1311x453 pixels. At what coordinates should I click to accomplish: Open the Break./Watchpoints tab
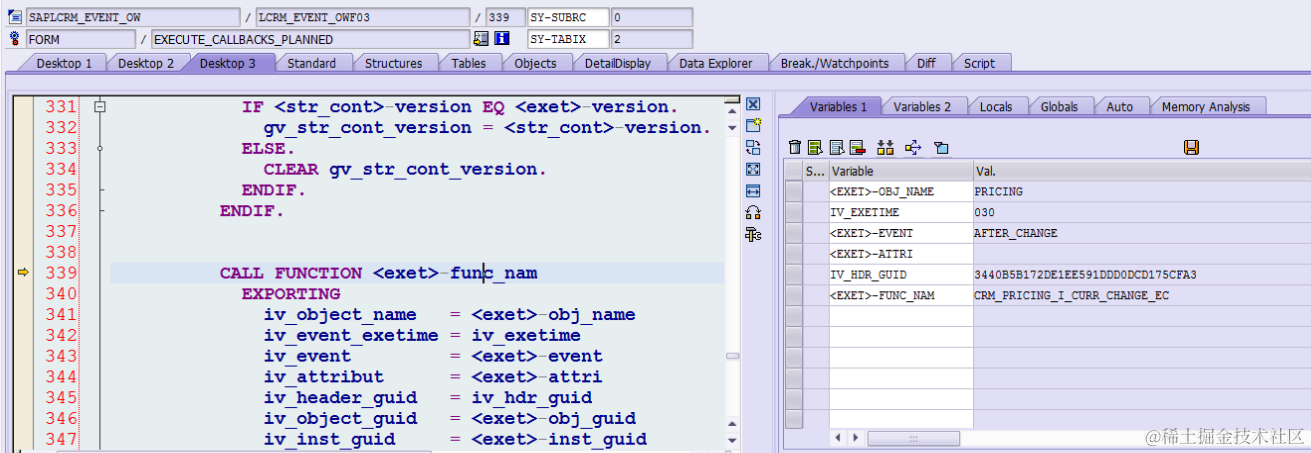point(834,63)
